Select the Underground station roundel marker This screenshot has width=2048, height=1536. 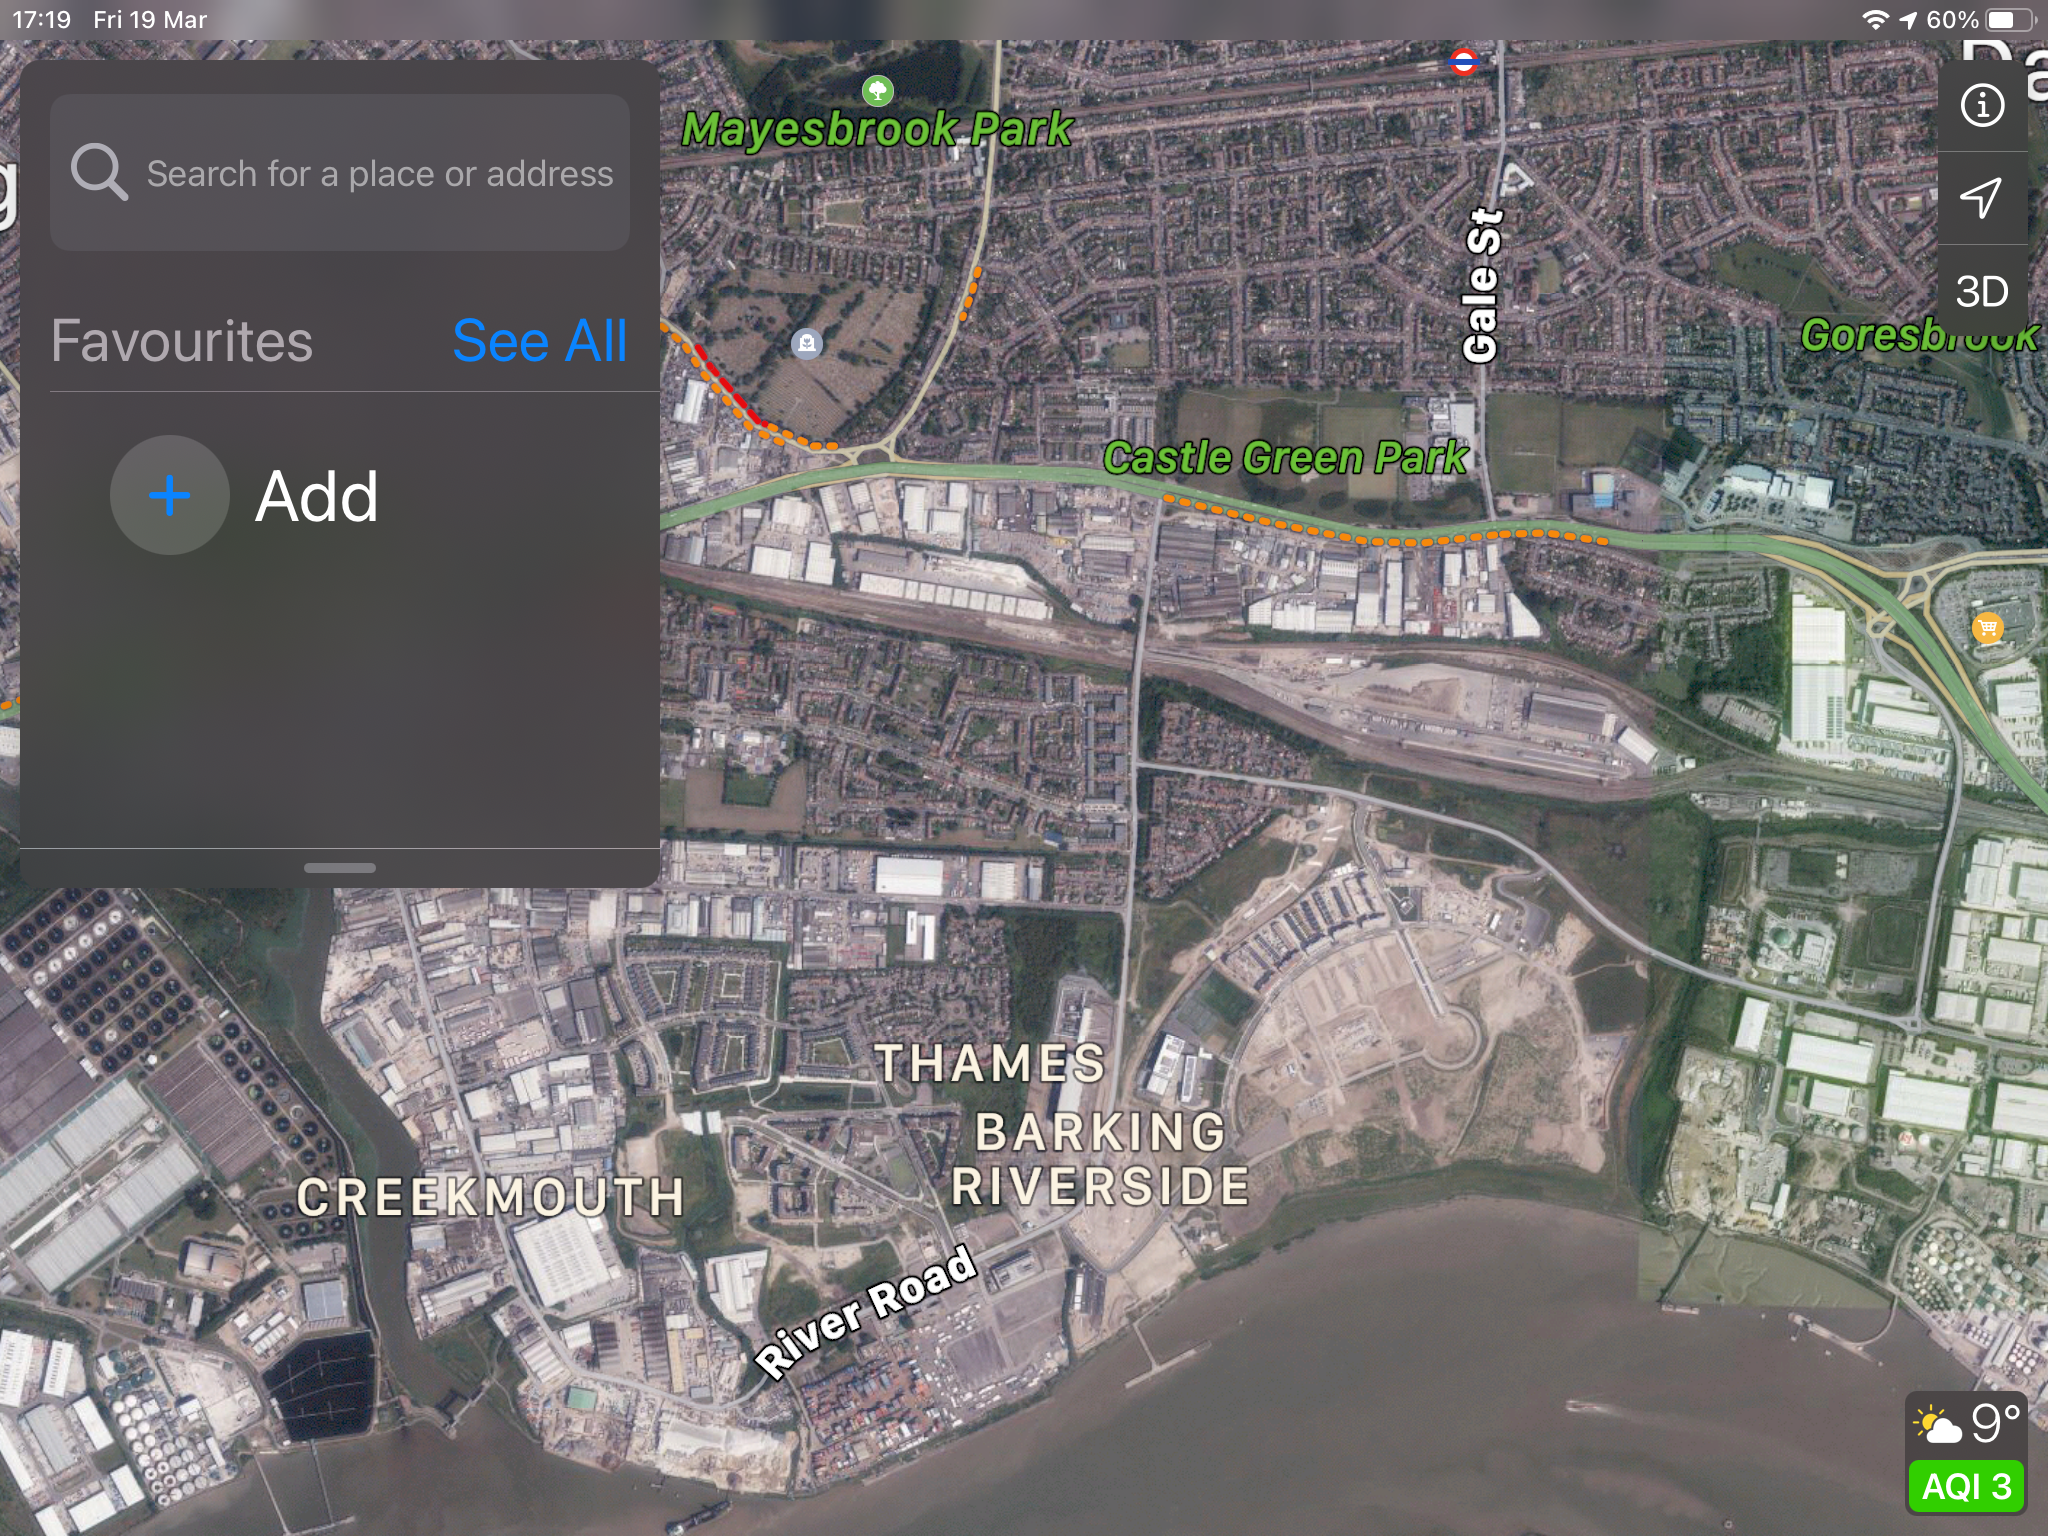1463,63
